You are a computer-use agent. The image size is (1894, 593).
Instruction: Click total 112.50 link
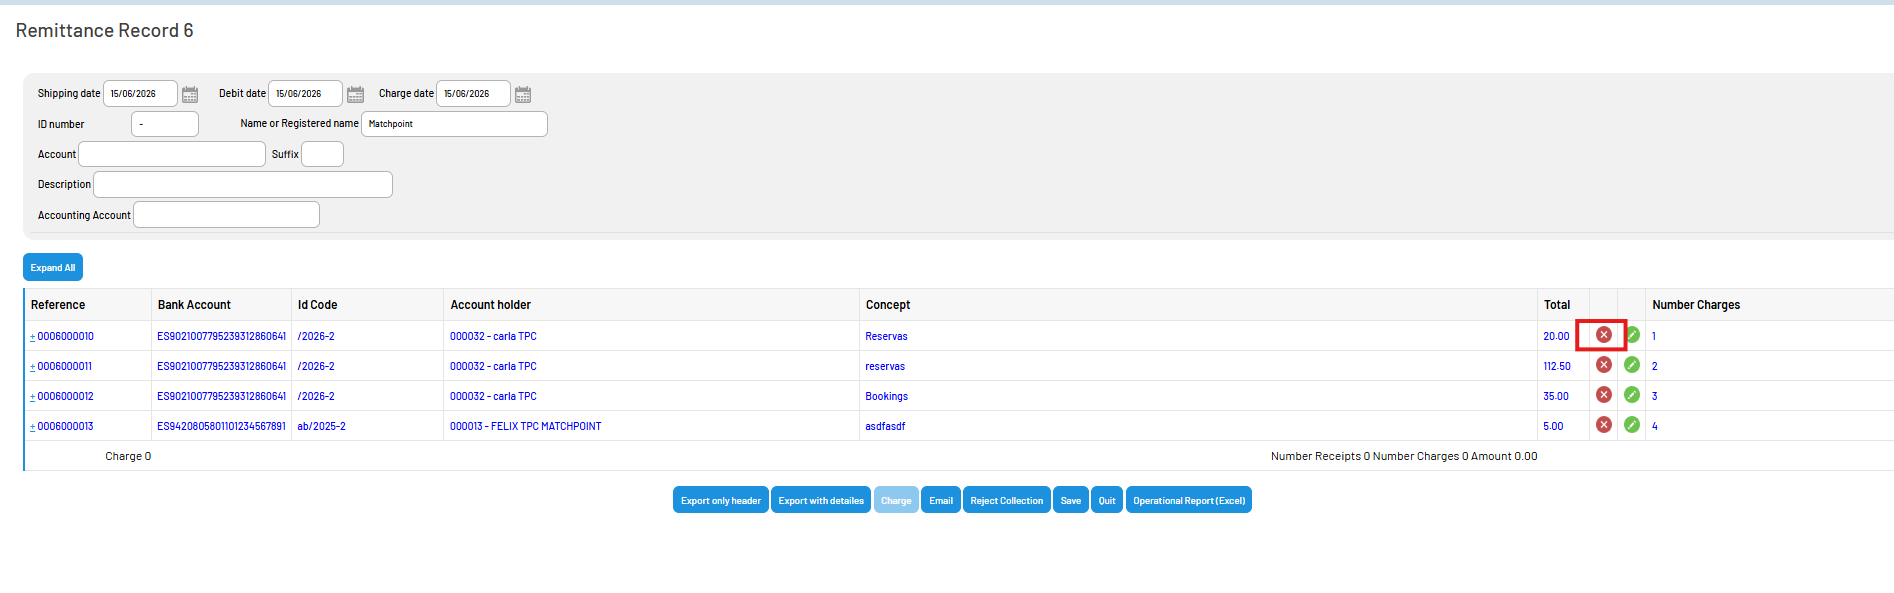click(x=1557, y=366)
